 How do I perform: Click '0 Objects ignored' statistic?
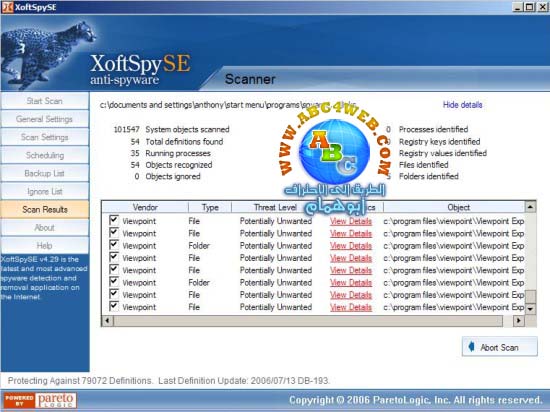pyautogui.click(x=167, y=176)
